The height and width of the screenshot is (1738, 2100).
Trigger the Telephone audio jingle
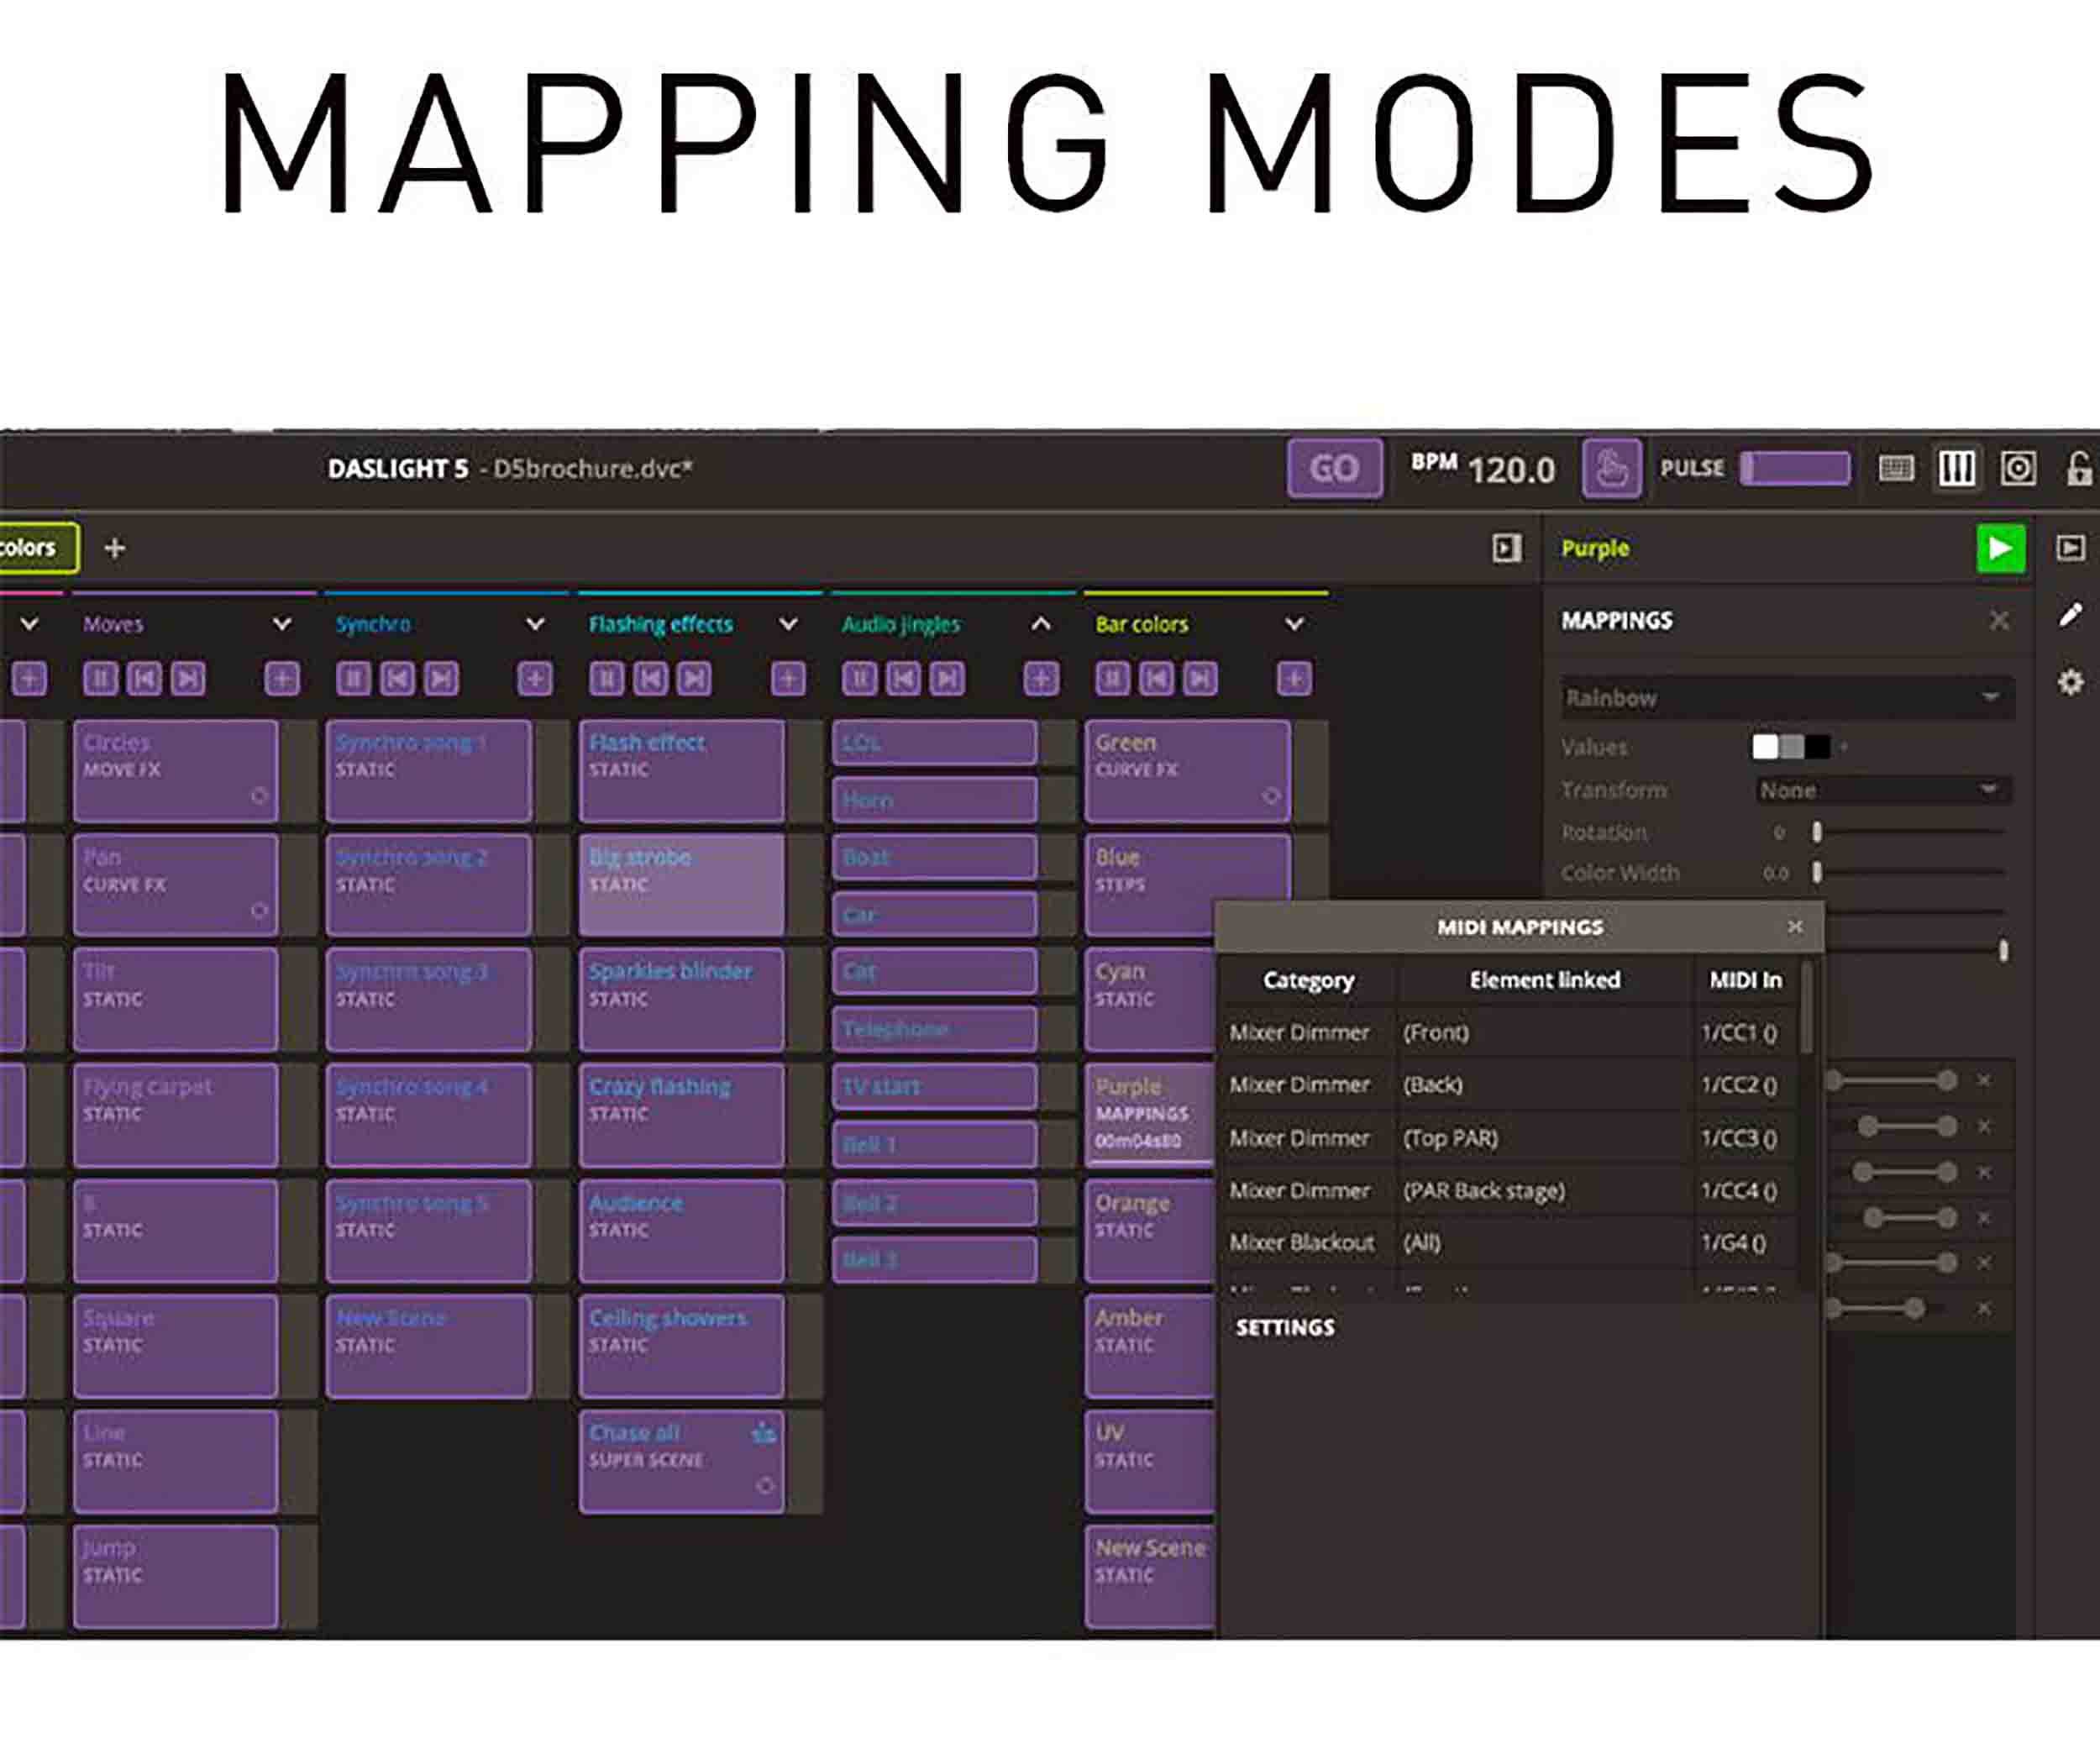[x=935, y=1028]
